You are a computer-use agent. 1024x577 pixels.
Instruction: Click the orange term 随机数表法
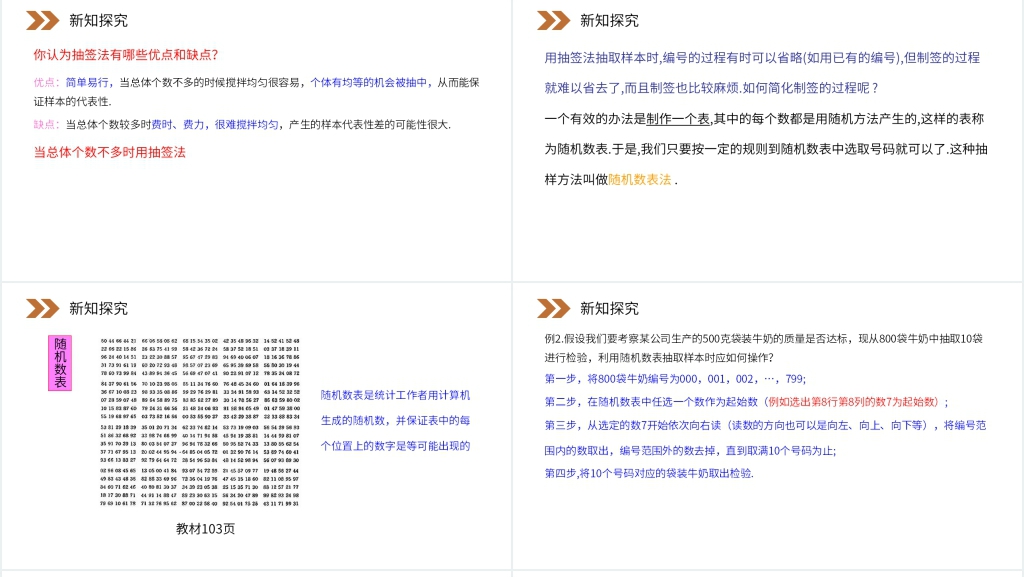pyautogui.click(x=639, y=179)
